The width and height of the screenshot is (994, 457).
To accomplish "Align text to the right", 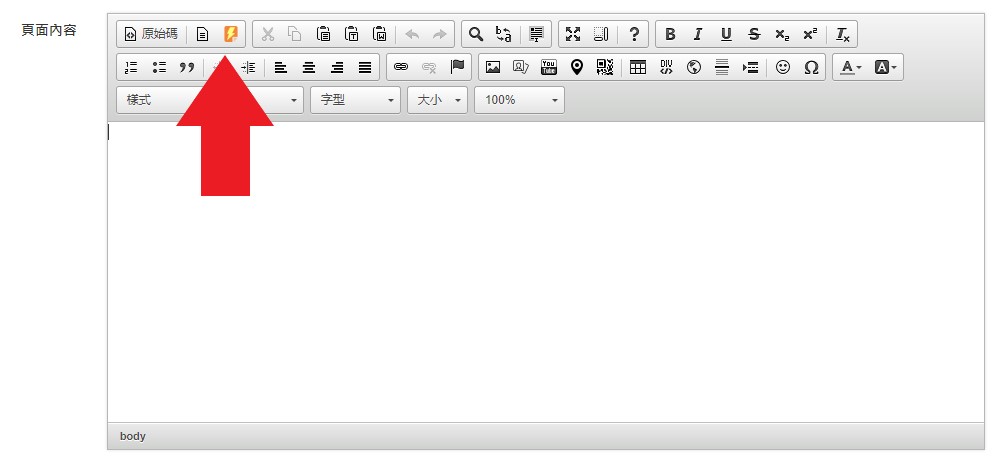I will click(x=337, y=67).
